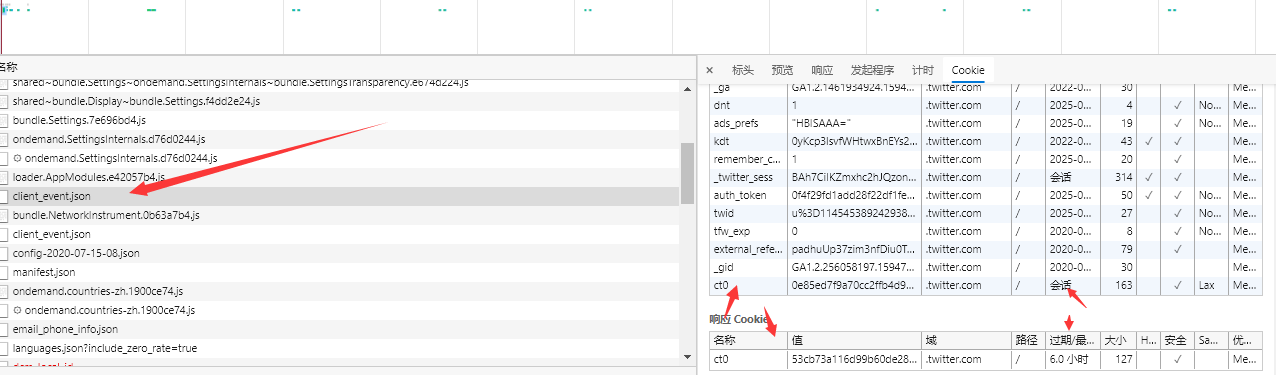This screenshot has height=375, width=1276.
Task: Select the tfw_exp cookie row
Action: 985,230
